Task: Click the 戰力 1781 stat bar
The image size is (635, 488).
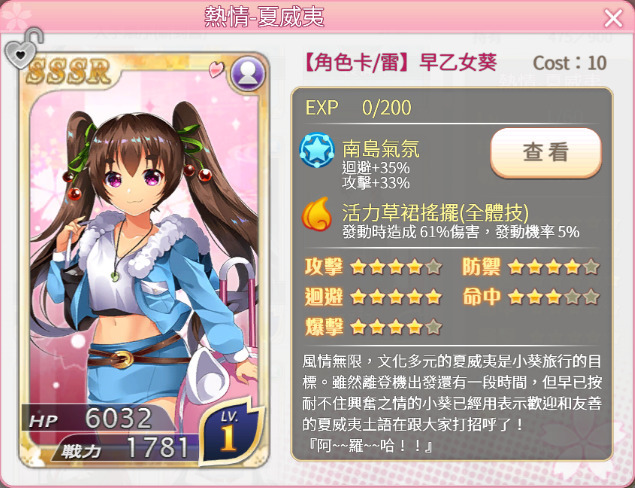Action: pos(126,448)
